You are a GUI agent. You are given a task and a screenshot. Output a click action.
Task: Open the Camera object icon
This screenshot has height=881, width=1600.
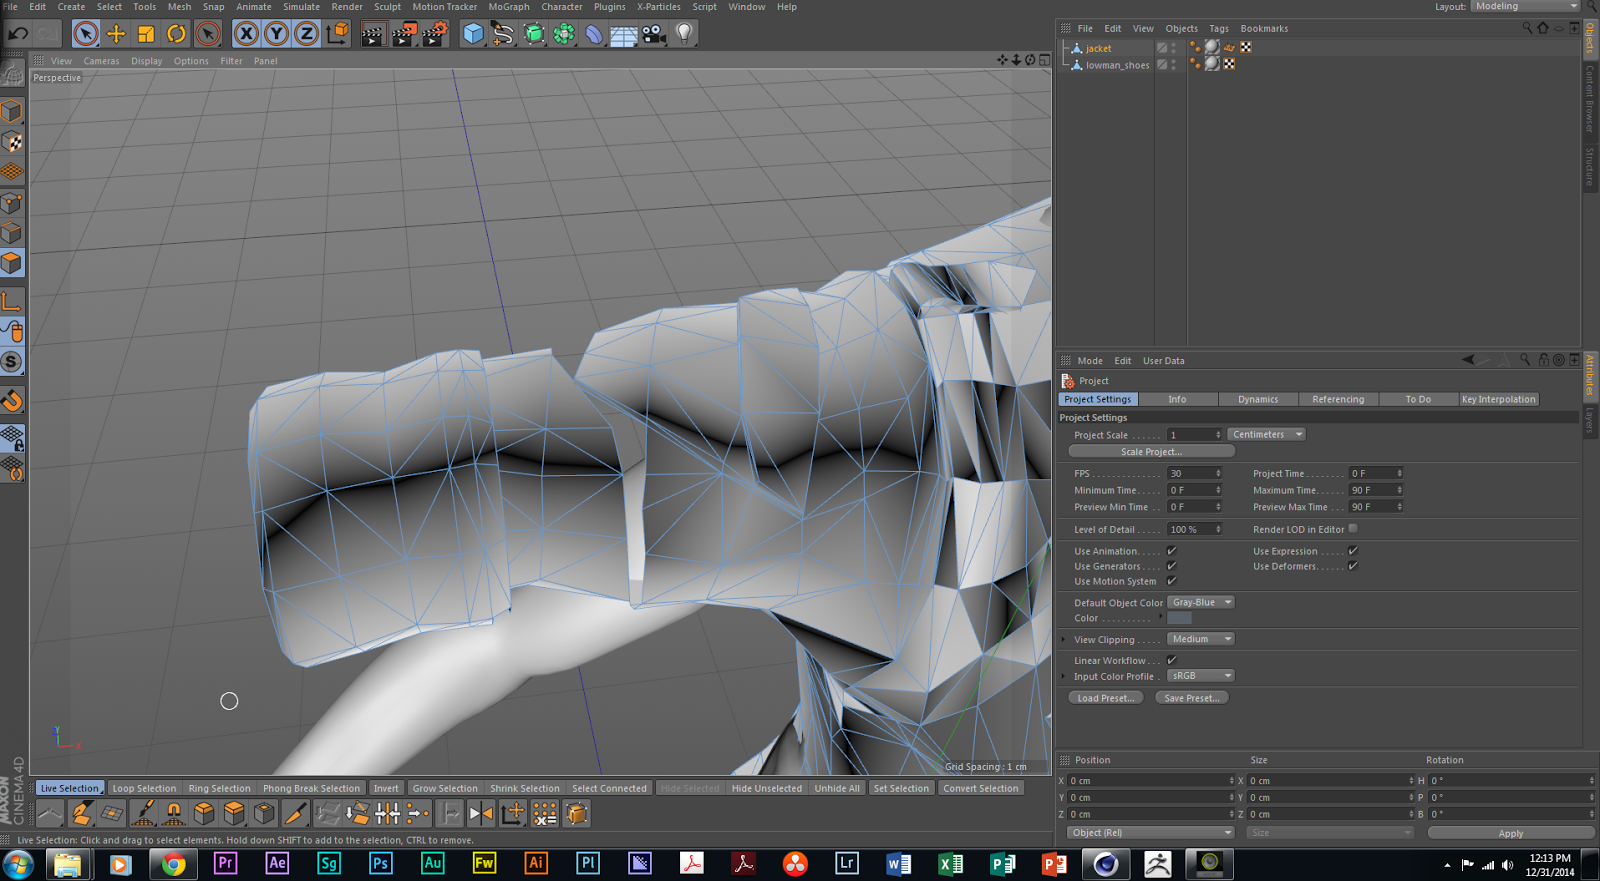[x=654, y=34]
